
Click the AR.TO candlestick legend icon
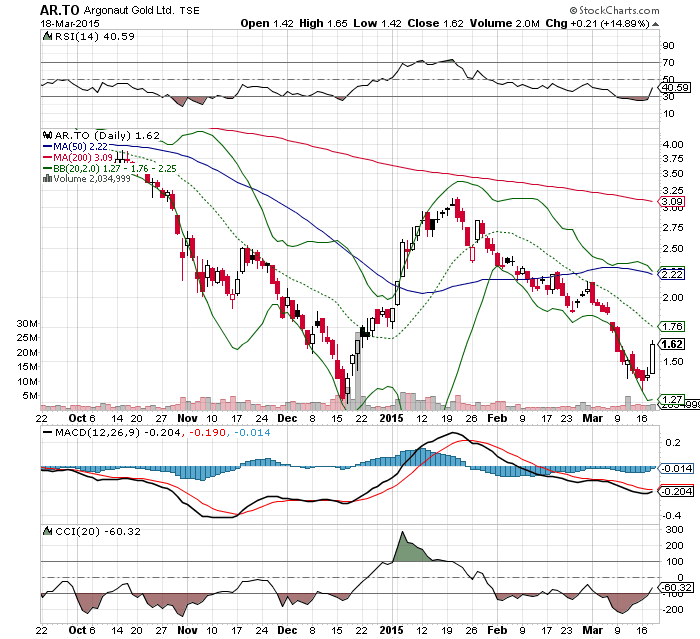click(x=47, y=135)
